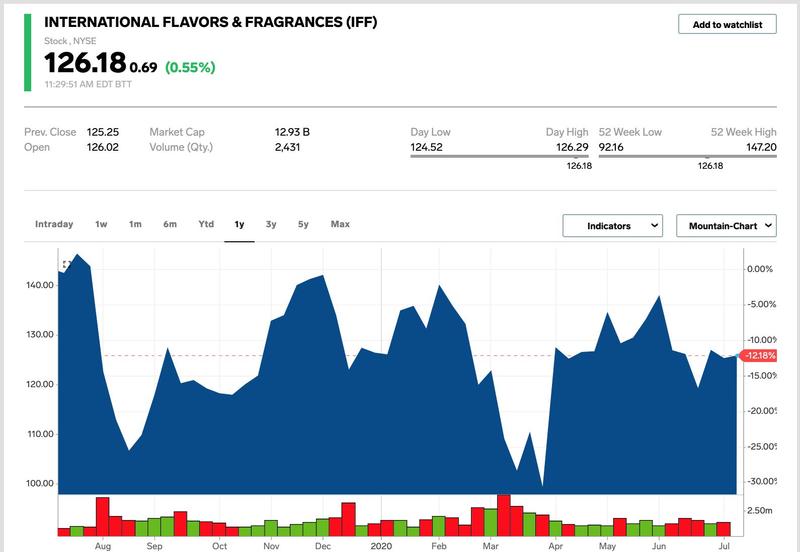Select the 1w time range tab

coord(101,224)
